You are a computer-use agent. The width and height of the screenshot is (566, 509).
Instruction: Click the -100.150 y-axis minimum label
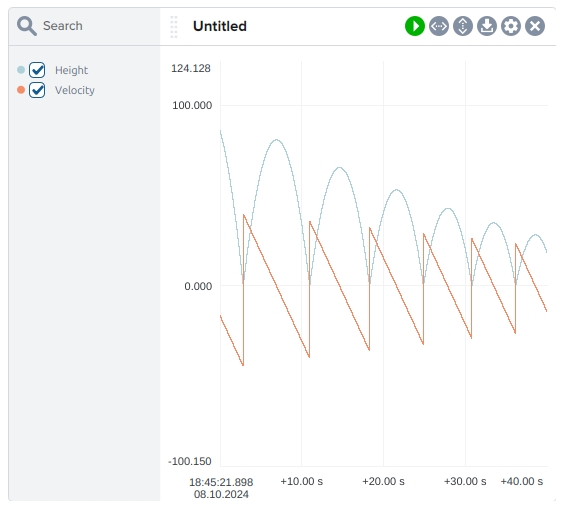190,461
